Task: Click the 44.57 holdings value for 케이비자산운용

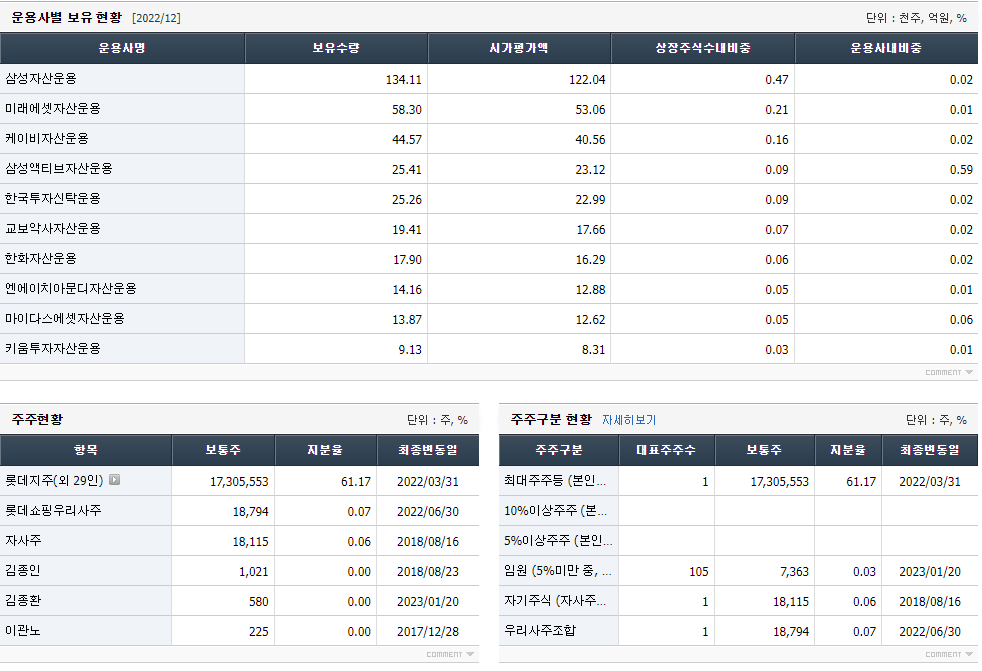Action: tap(406, 140)
